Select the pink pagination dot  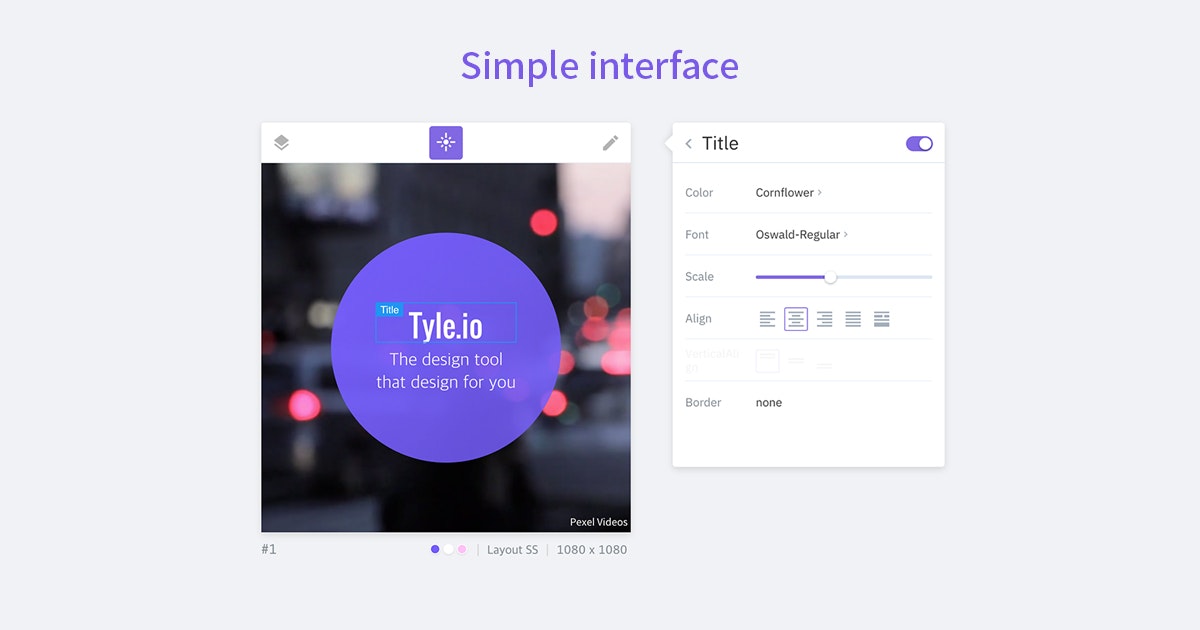click(x=463, y=549)
